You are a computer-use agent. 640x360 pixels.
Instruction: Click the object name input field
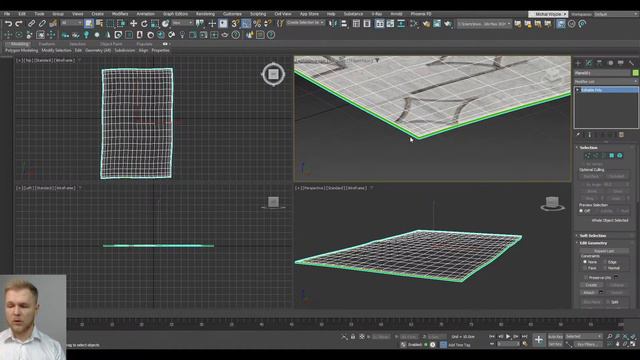click(602, 73)
